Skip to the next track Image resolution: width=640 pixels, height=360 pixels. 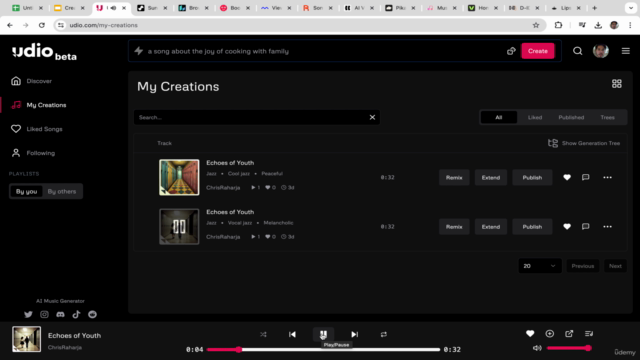354,334
